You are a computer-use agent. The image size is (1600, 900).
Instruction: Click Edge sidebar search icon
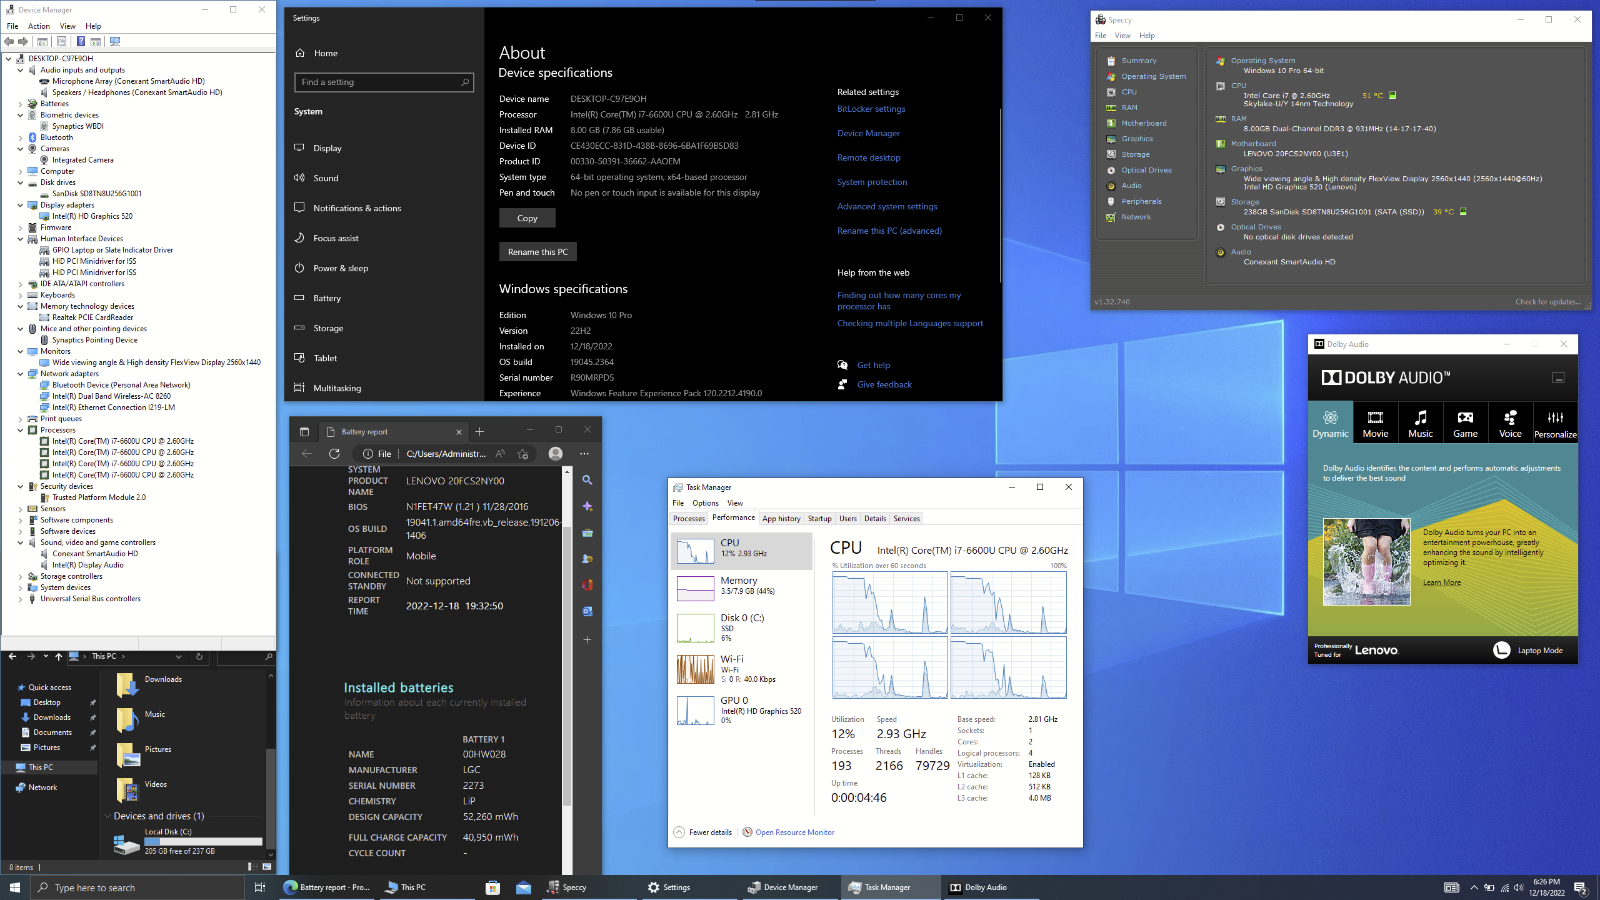coord(587,480)
